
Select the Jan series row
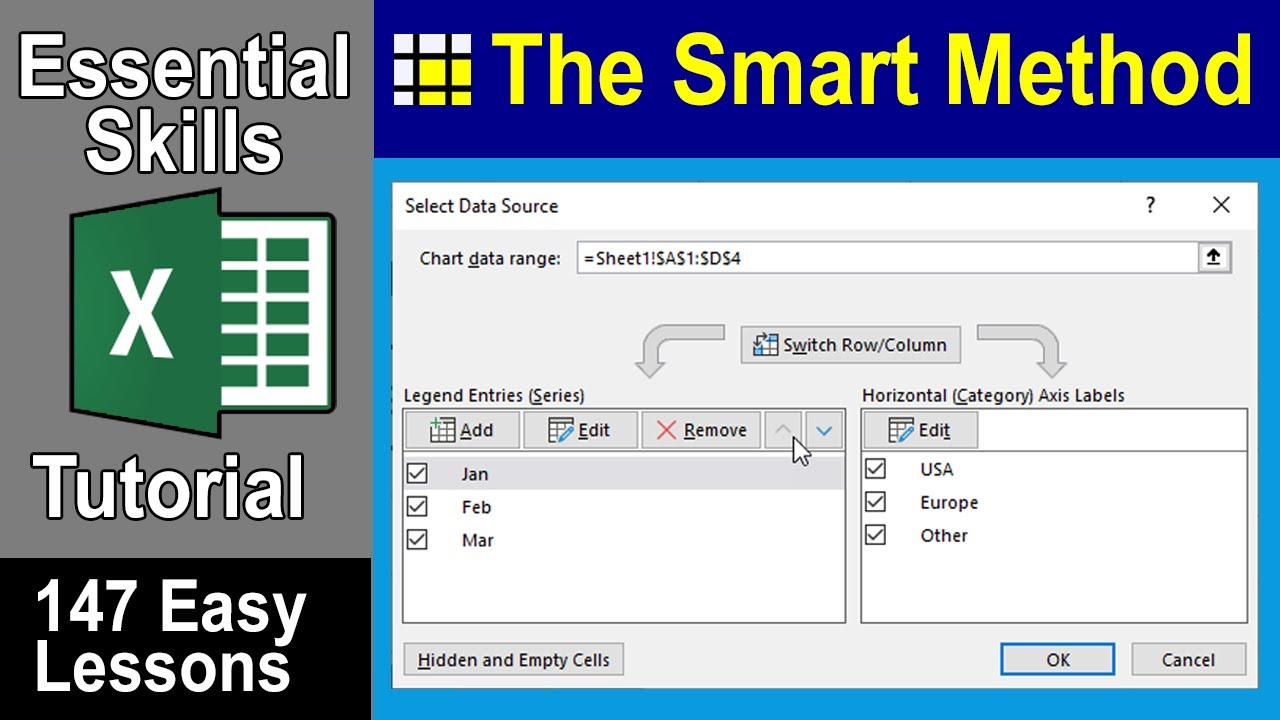(x=624, y=473)
